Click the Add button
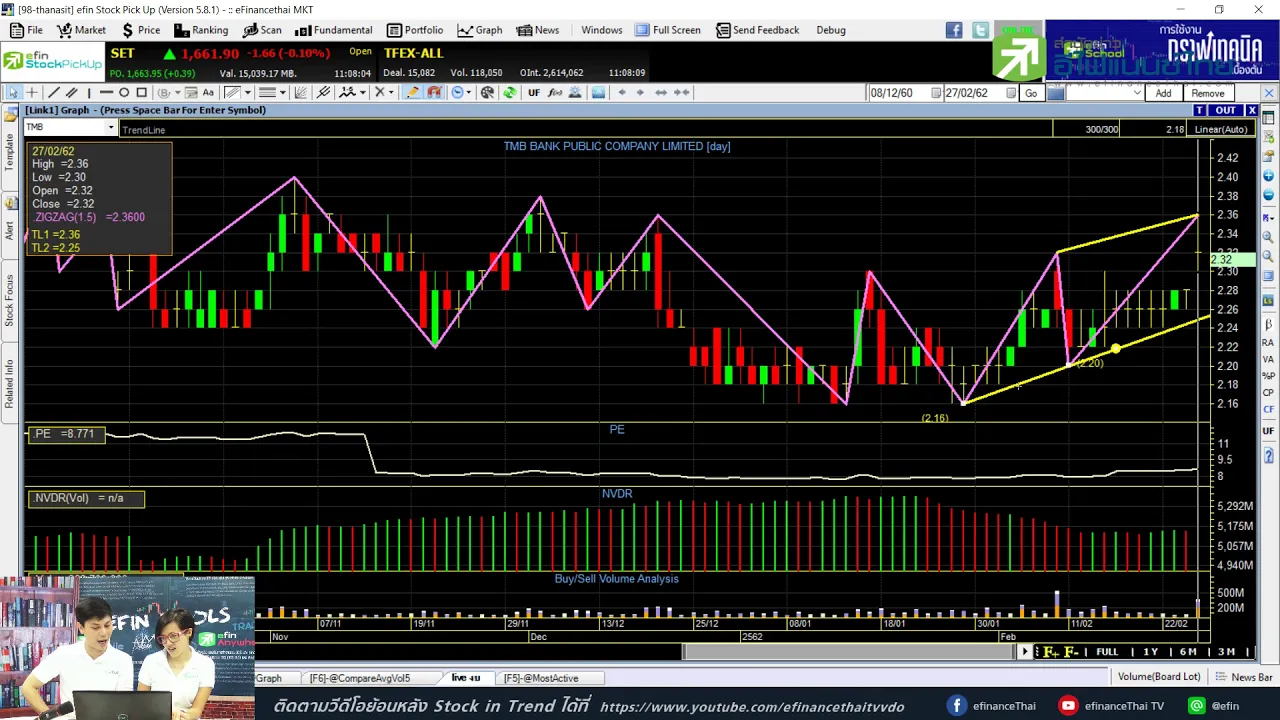The image size is (1280, 720). (1163, 93)
